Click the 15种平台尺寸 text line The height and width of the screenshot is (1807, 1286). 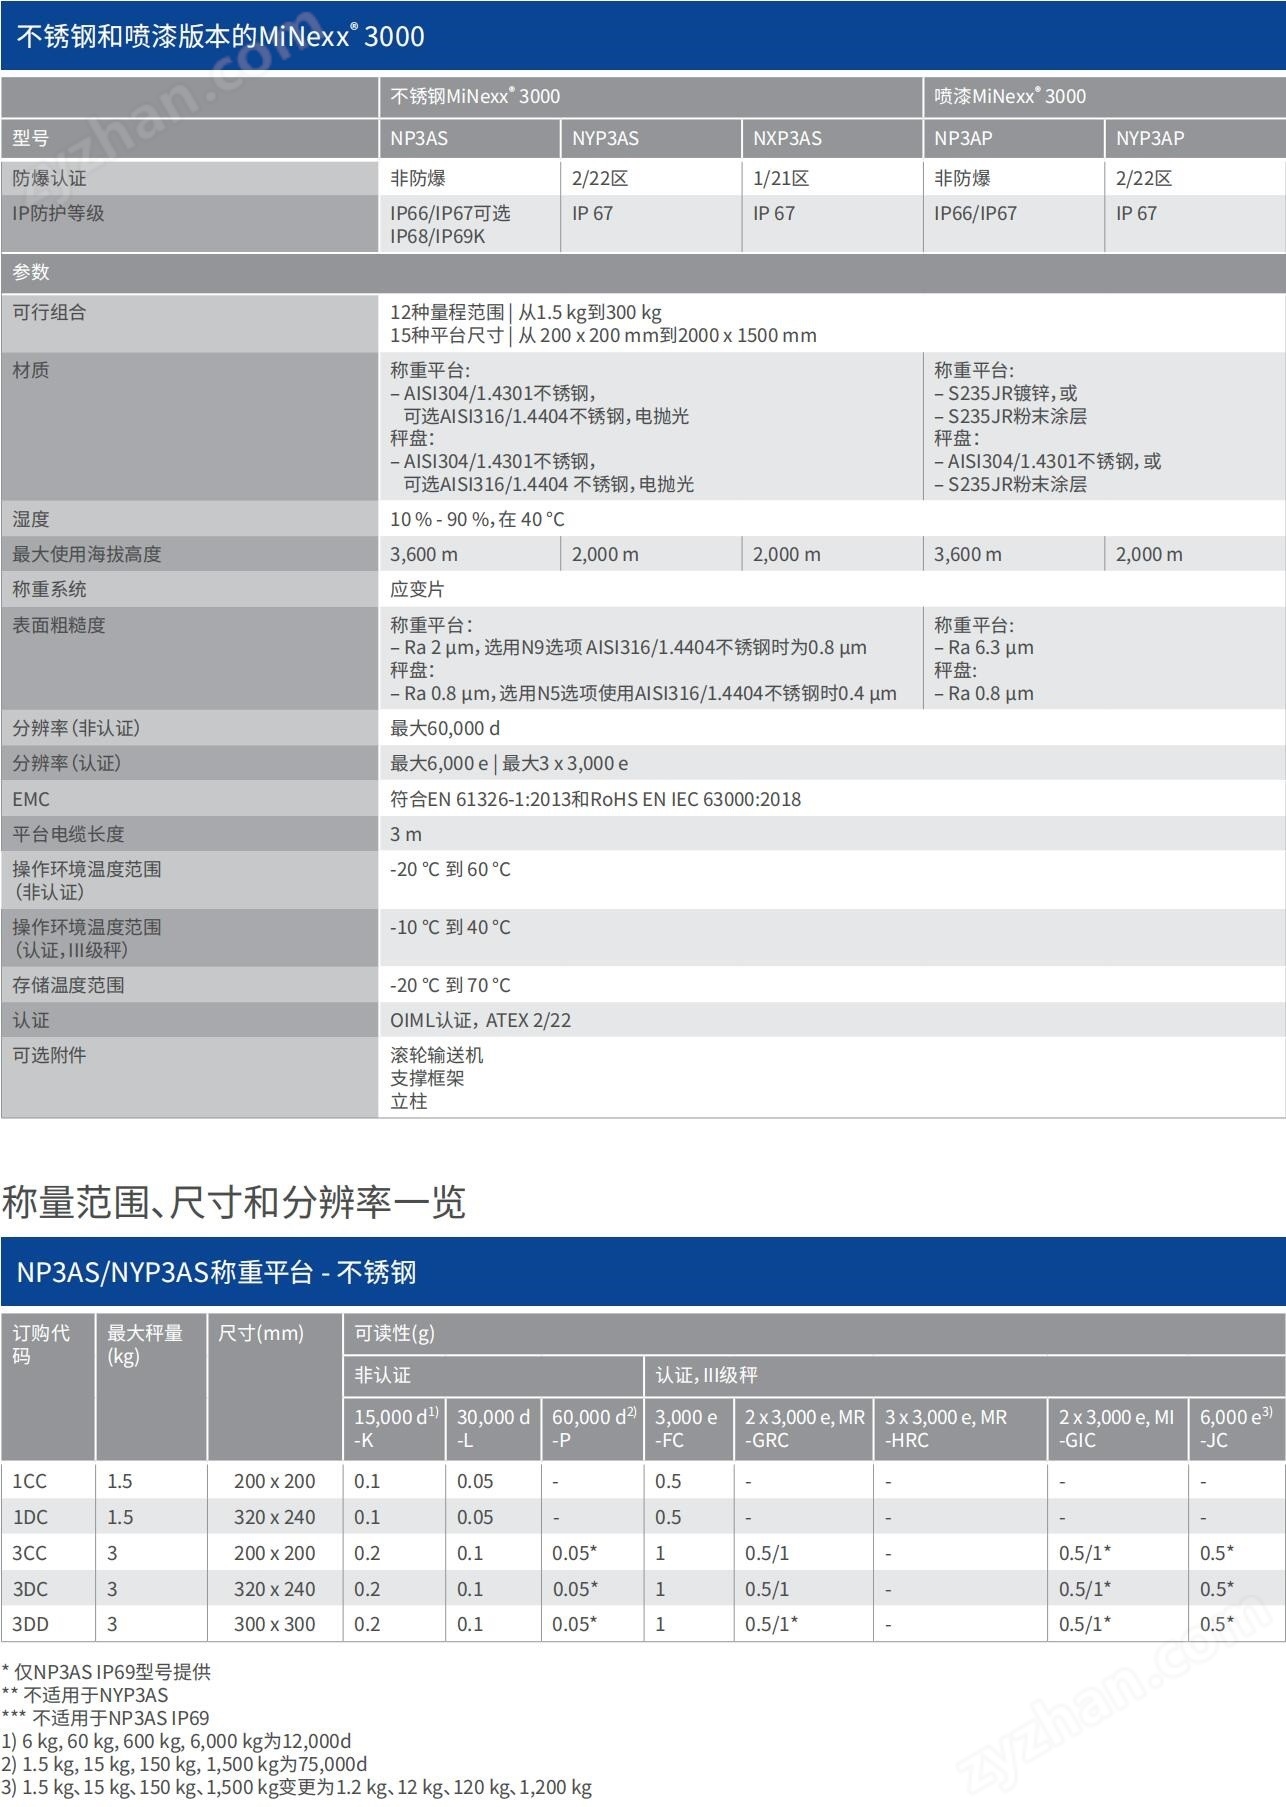tap(603, 336)
